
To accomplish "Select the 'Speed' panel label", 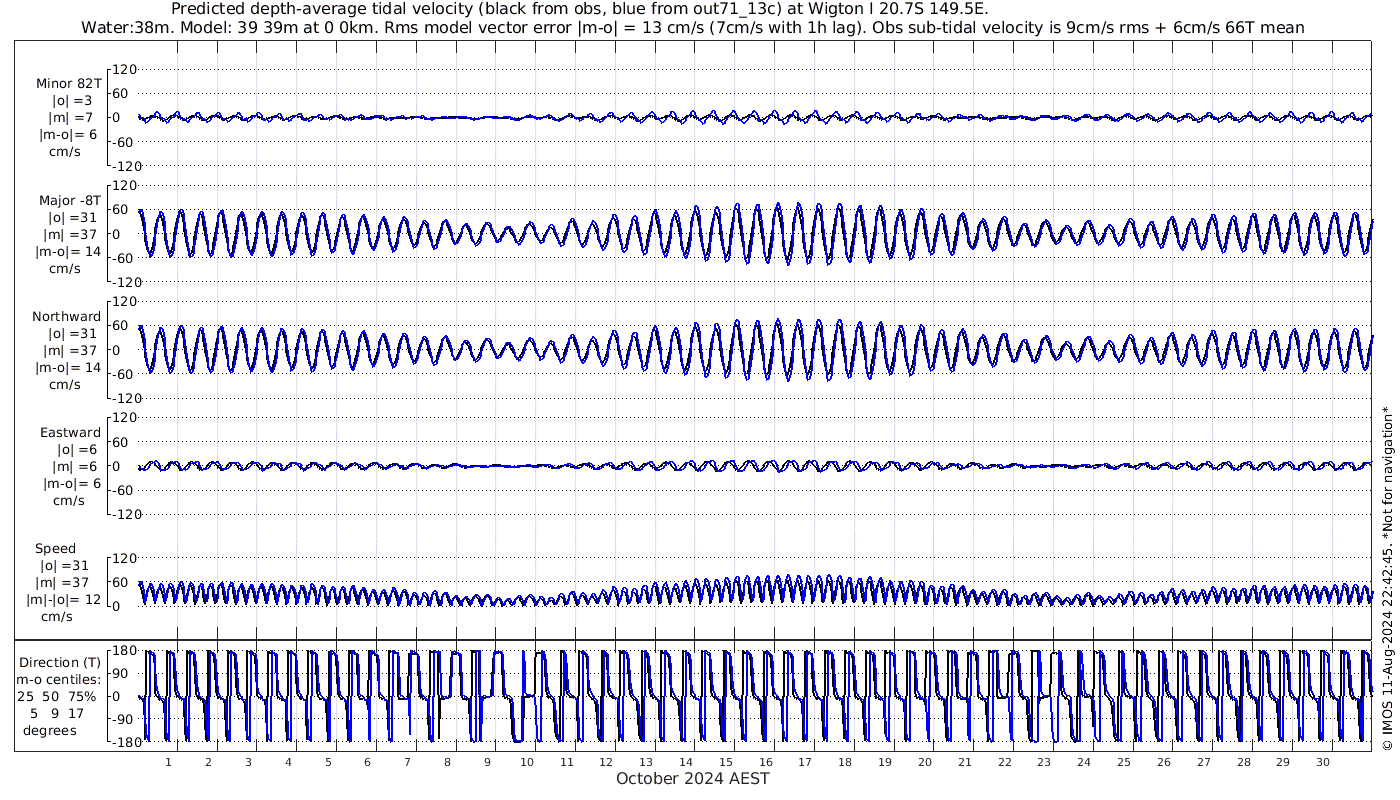I will tap(55, 548).
